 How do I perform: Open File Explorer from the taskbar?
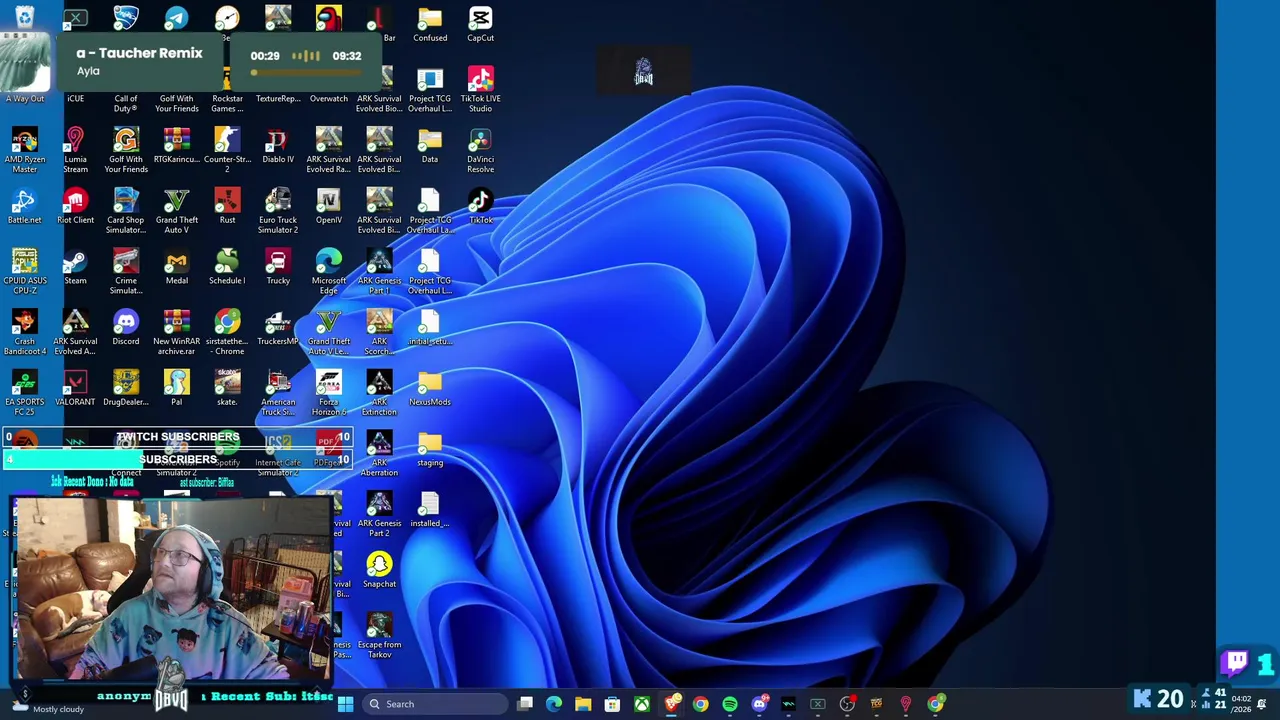pyautogui.click(x=583, y=704)
